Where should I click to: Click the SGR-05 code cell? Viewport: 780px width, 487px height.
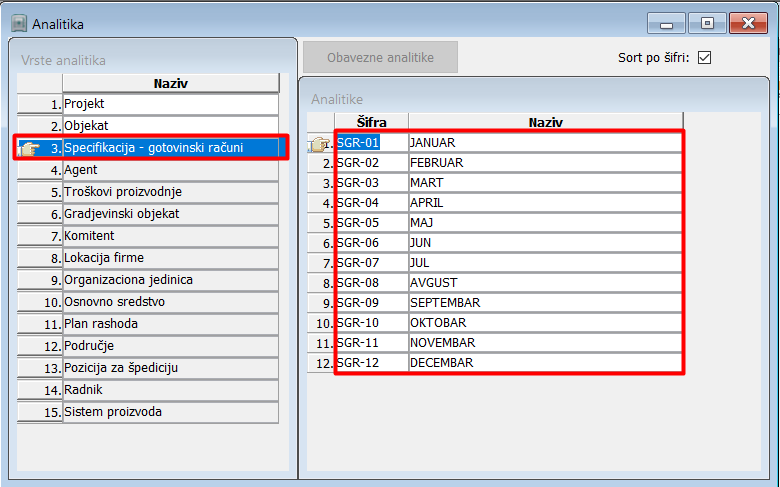click(x=372, y=223)
